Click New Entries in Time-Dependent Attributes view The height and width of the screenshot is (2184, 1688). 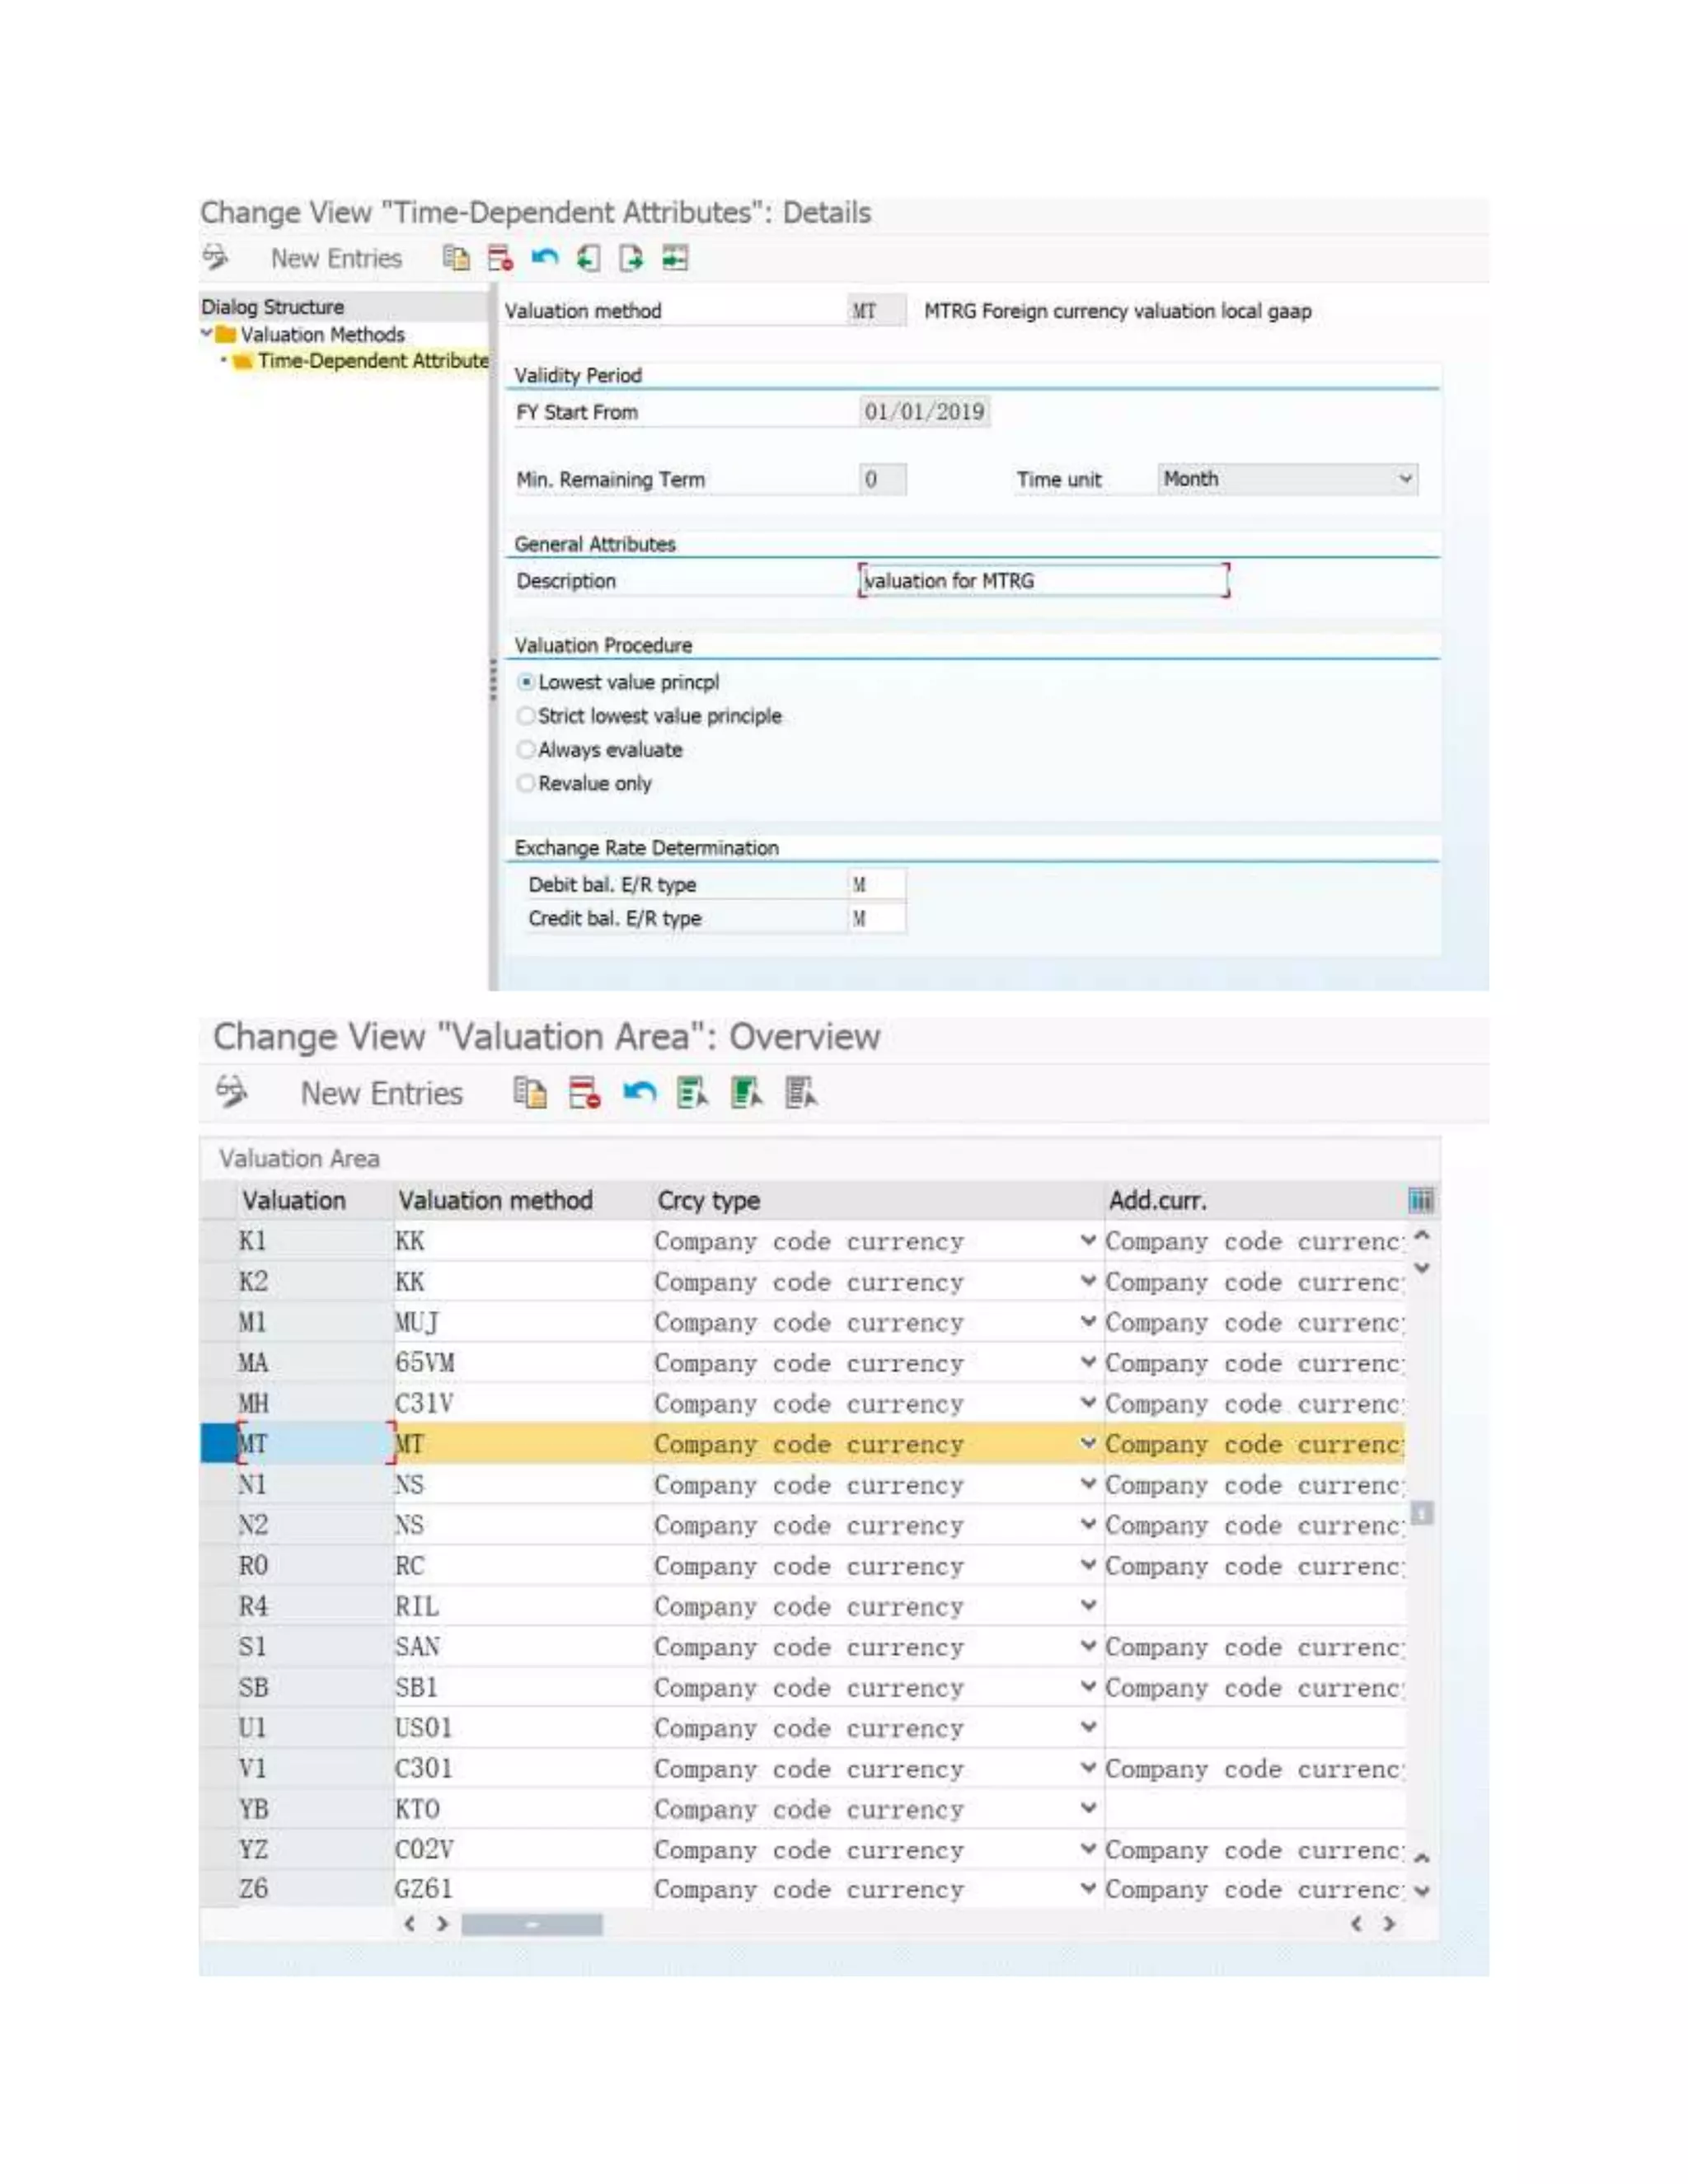(336, 258)
